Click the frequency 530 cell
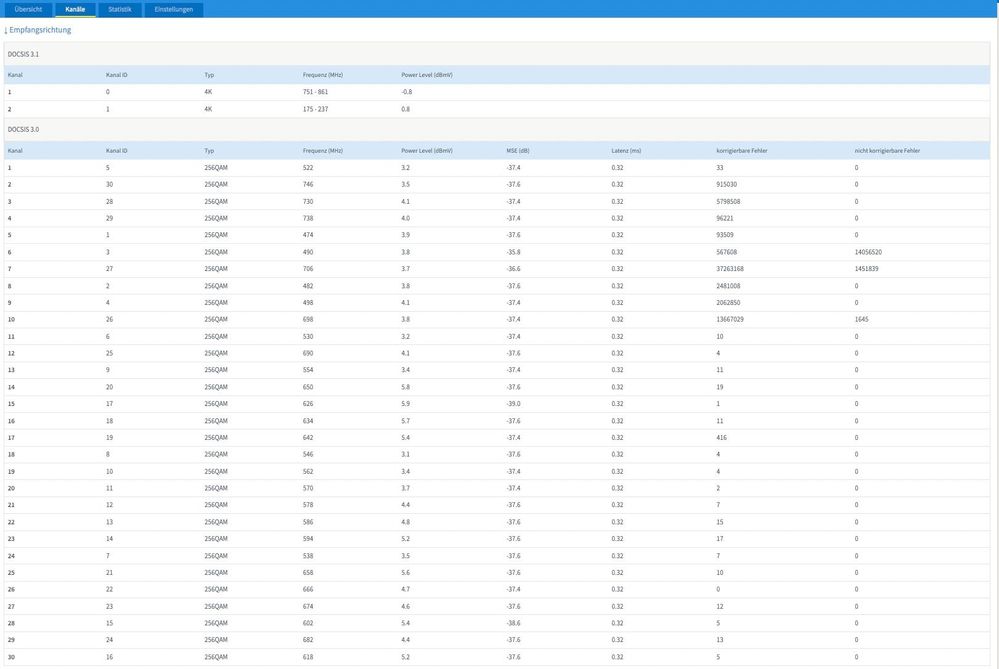Screen dimensions: 999x669 point(308,336)
